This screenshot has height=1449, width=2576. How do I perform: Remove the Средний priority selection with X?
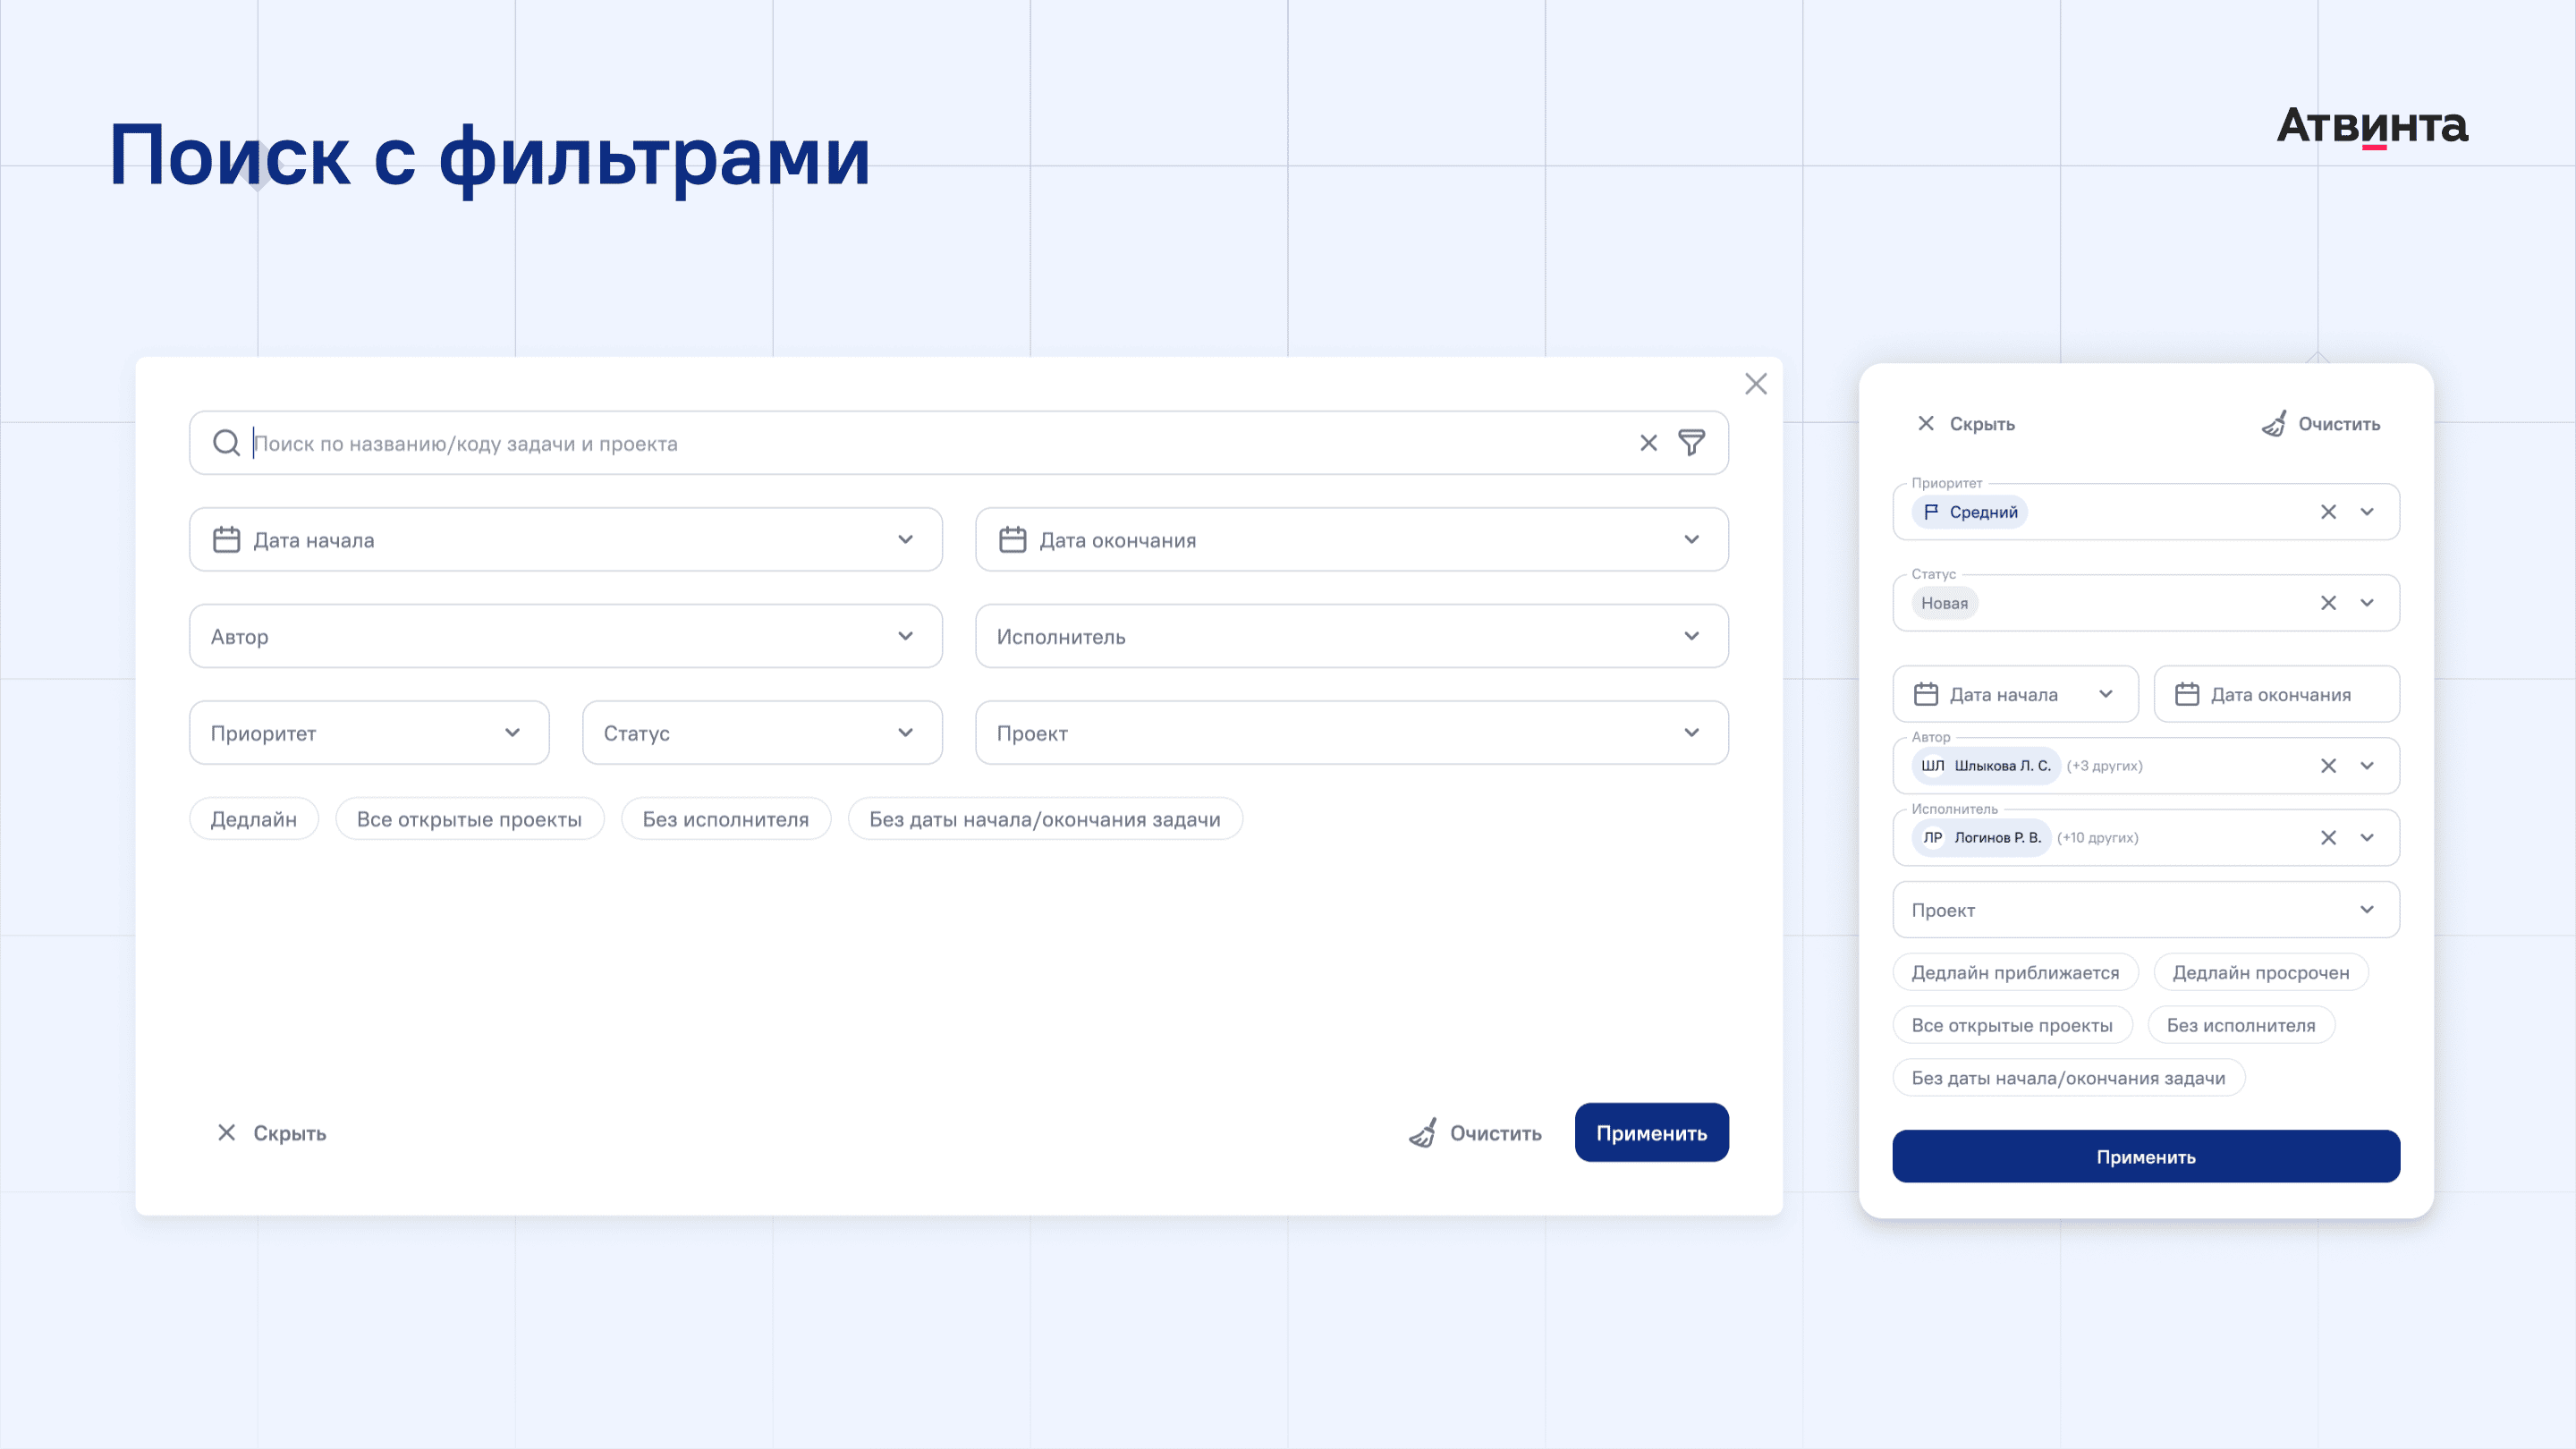pyautogui.click(x=2328, y=512)
